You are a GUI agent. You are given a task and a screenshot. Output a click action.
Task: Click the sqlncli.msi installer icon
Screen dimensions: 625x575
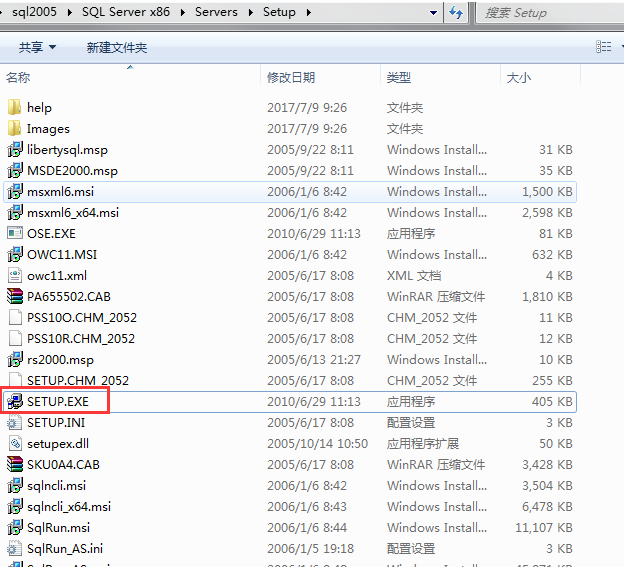[15, 485]
